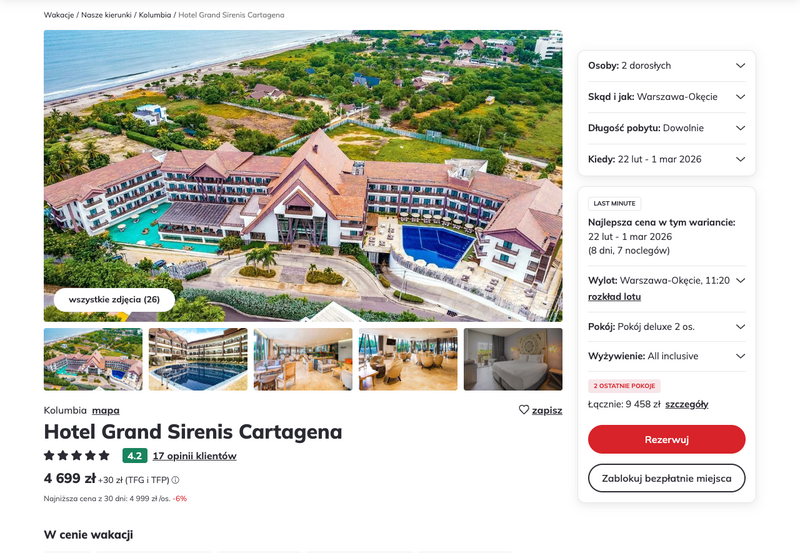The image size is (800, 553).
Task: Expand Długość pobytu options
Action: (666, 128)
